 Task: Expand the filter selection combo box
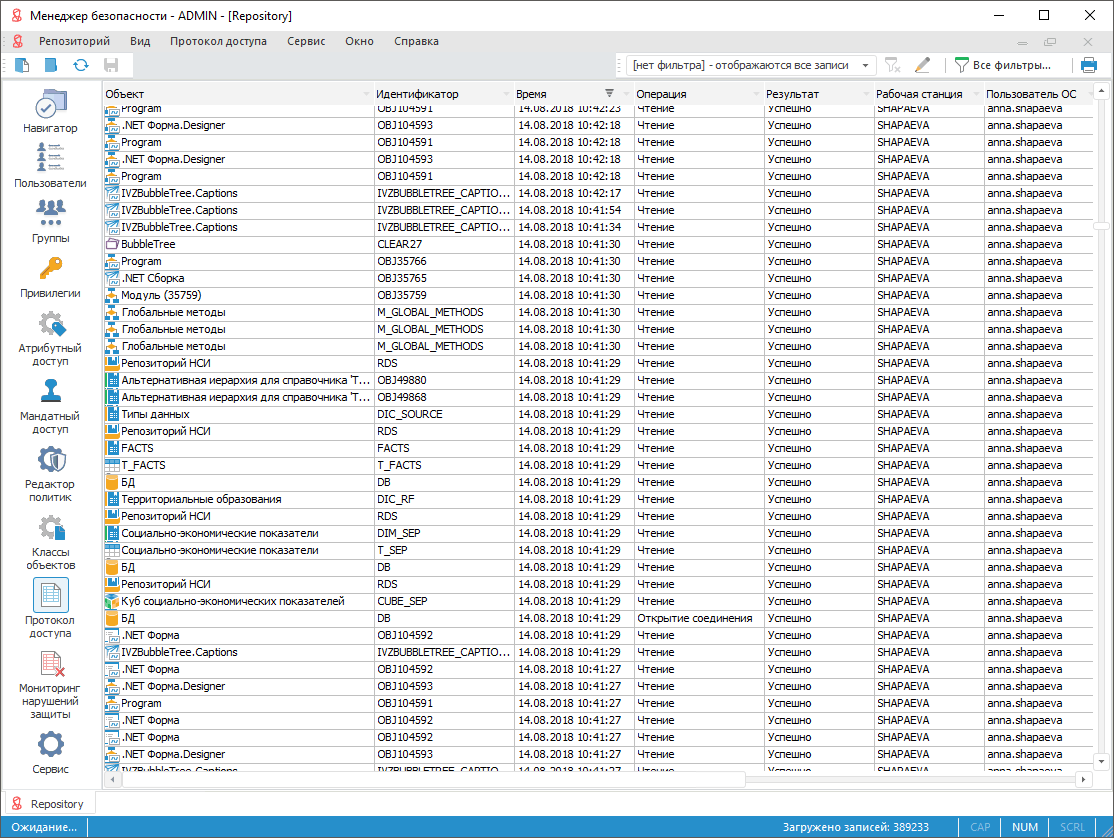click(865, 65)
